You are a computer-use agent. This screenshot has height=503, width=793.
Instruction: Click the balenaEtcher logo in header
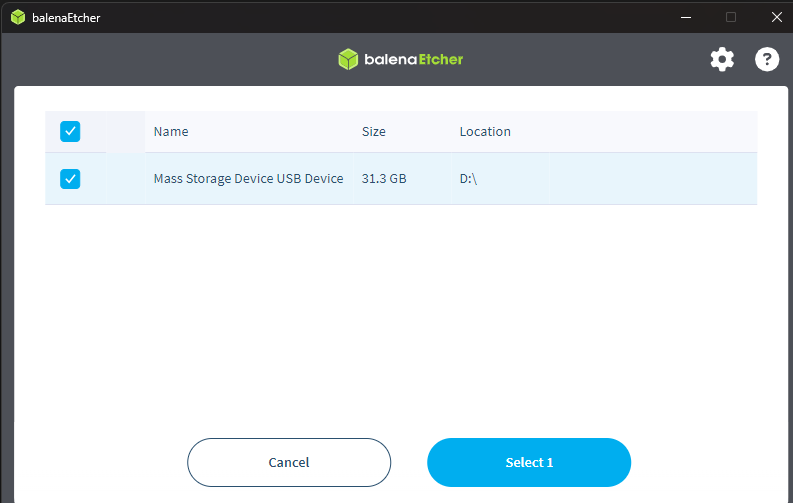(401, 59)
